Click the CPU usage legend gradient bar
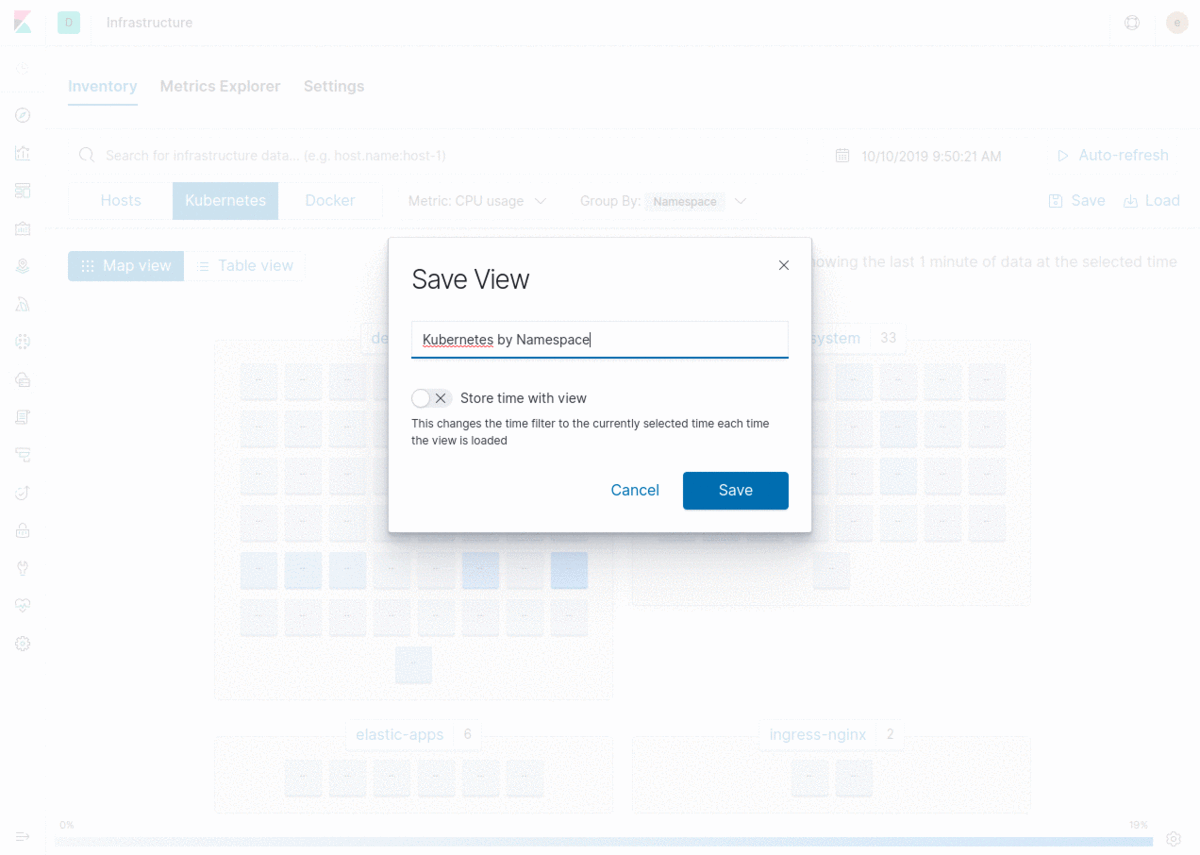Image resolution: width=1200 pixels, height=855 pixels. tap(603, 842)
